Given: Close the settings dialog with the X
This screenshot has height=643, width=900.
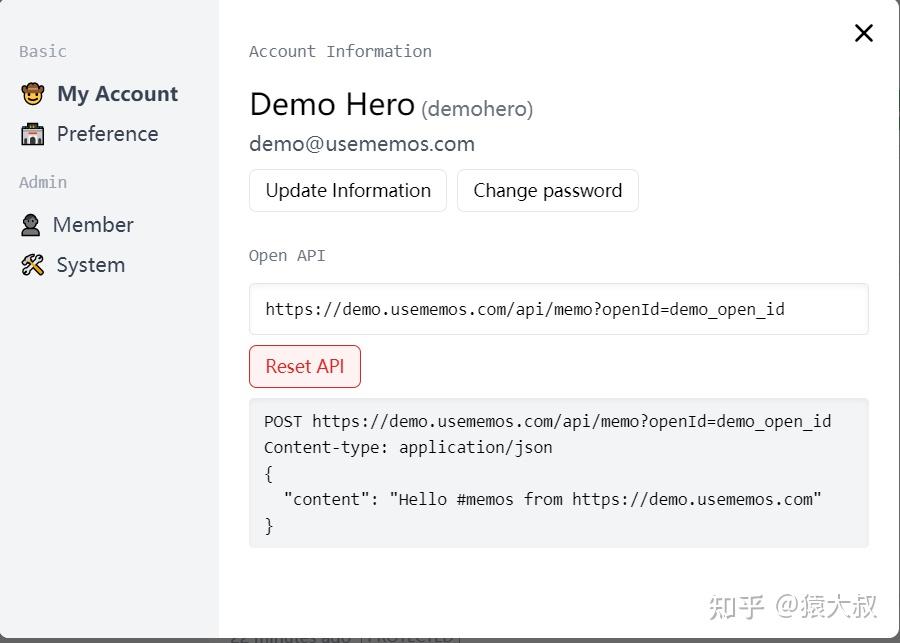Looking at the screenshot, I should point(863,33).
